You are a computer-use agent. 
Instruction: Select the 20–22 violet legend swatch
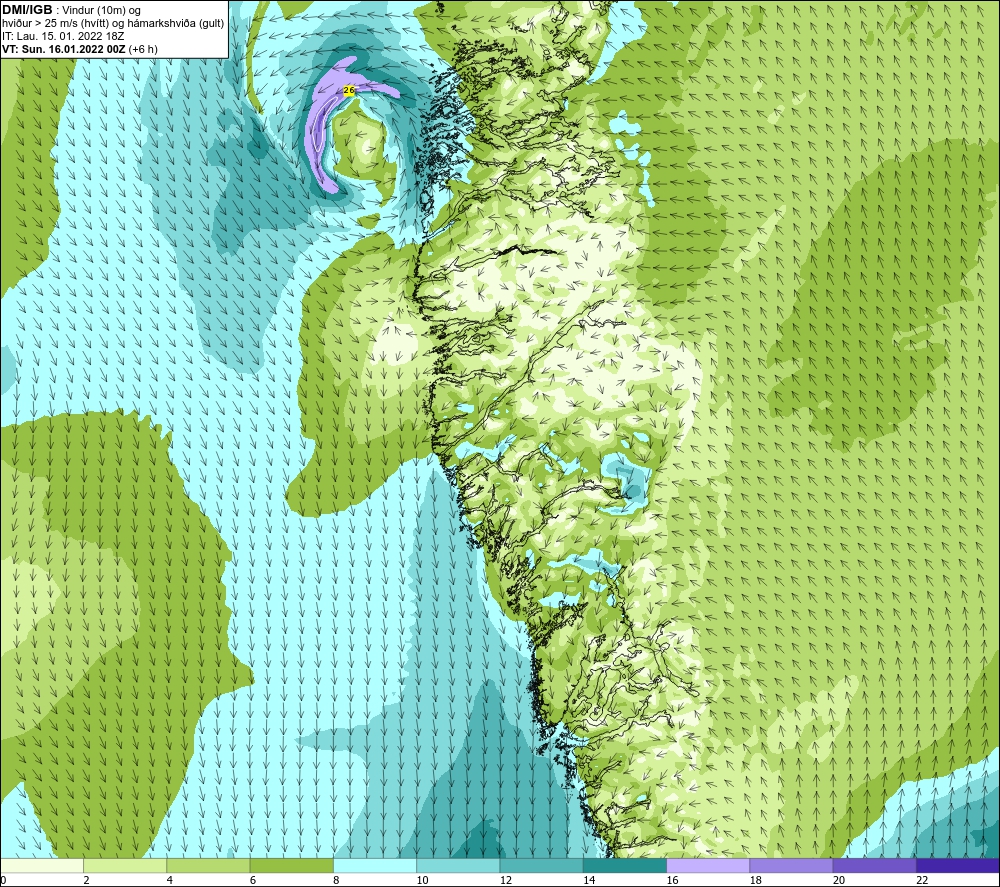(874, 865)
